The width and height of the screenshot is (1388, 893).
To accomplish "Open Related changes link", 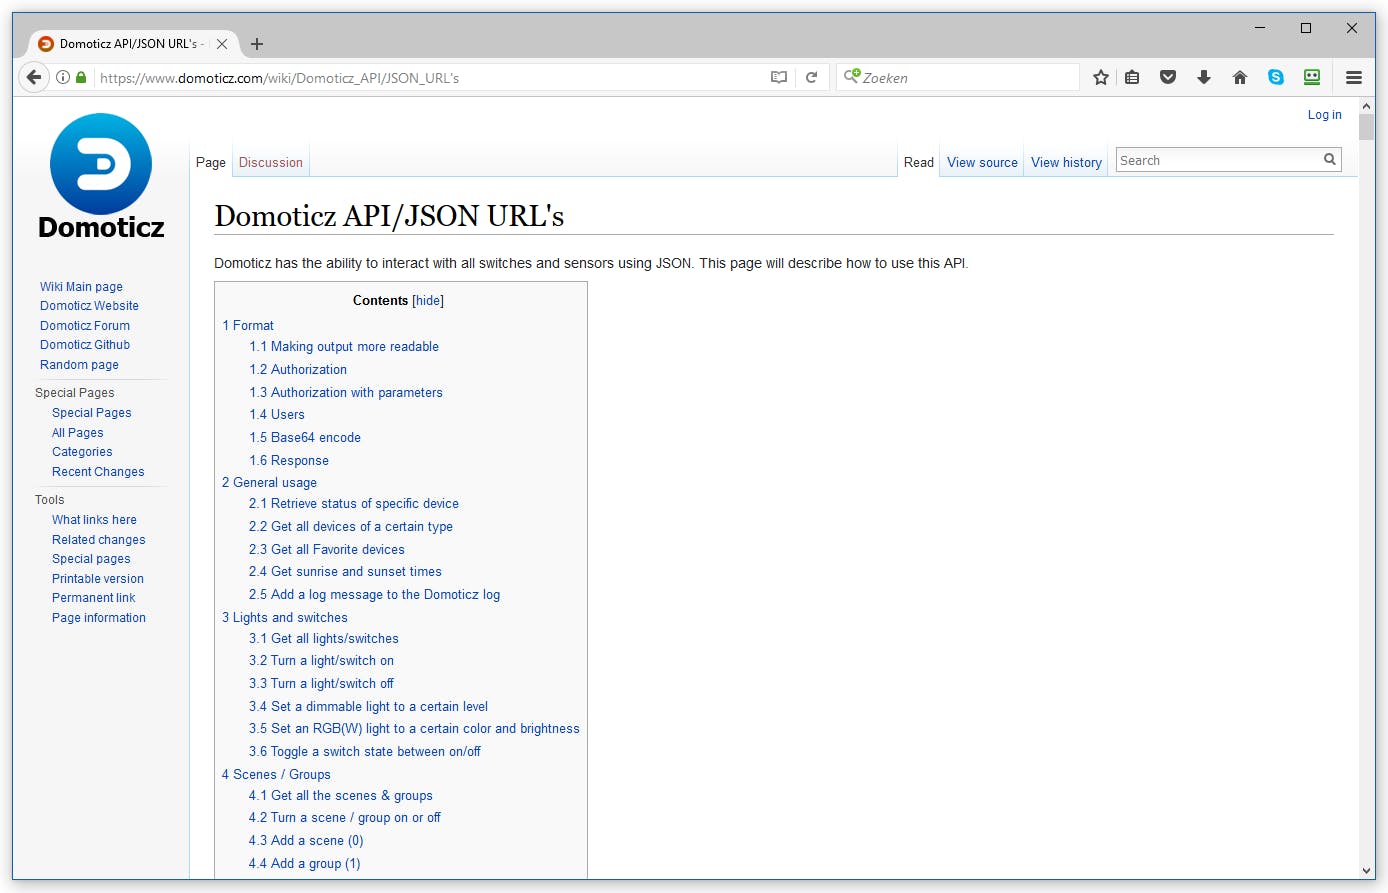I will pos(99,540).
